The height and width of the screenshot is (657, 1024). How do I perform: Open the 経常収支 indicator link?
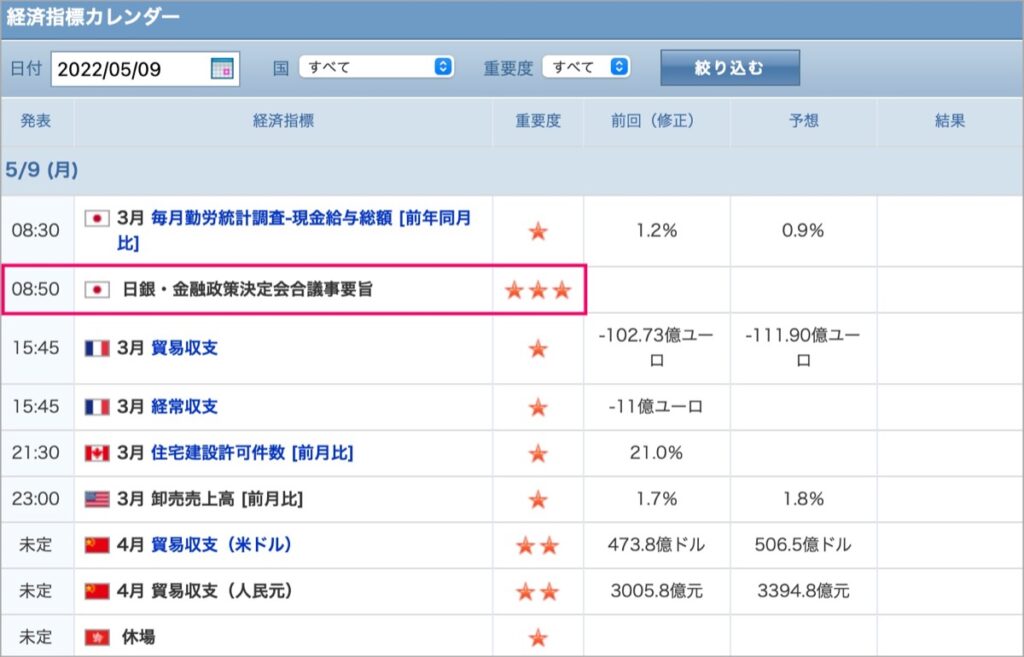coord(184,407)
